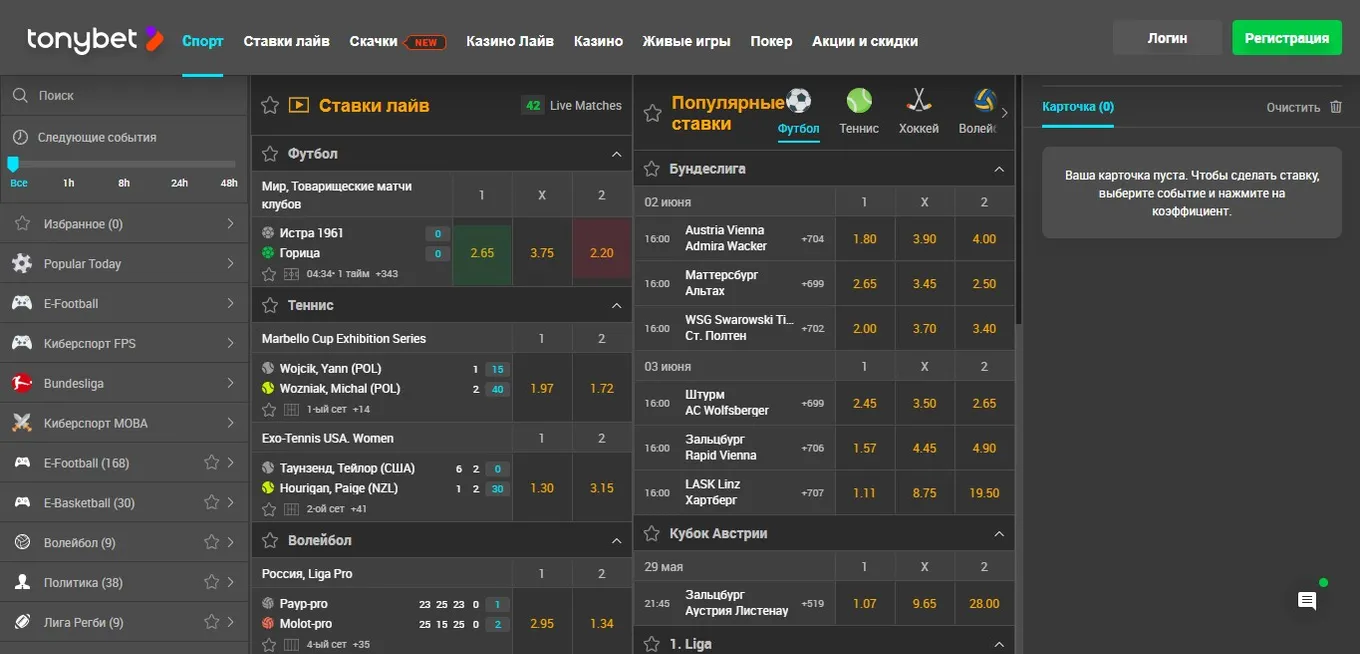Select the Хоккей sticks icon
The width and height of the screenshot is (1360, 654).
click(919, 100)
